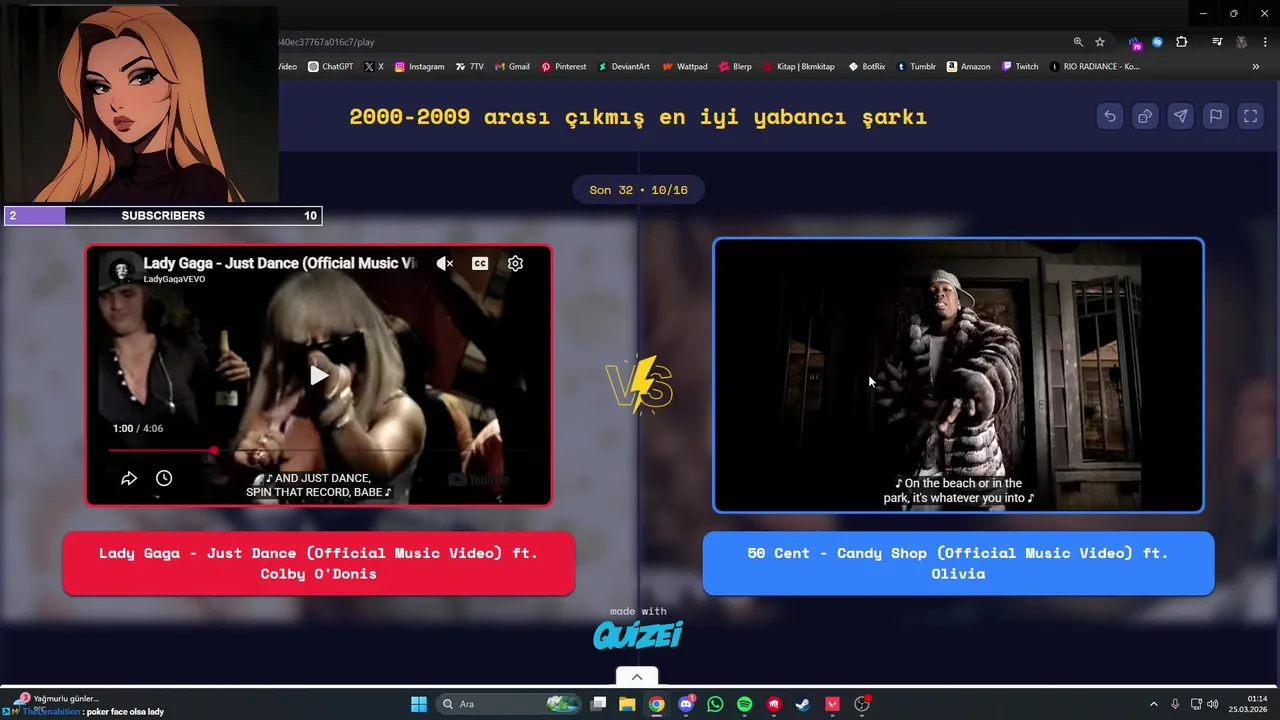The height and width of the screenshot is (720, 1280).
Task: Open Kitap | Bkmkitap bookmark
Action: 798,67
